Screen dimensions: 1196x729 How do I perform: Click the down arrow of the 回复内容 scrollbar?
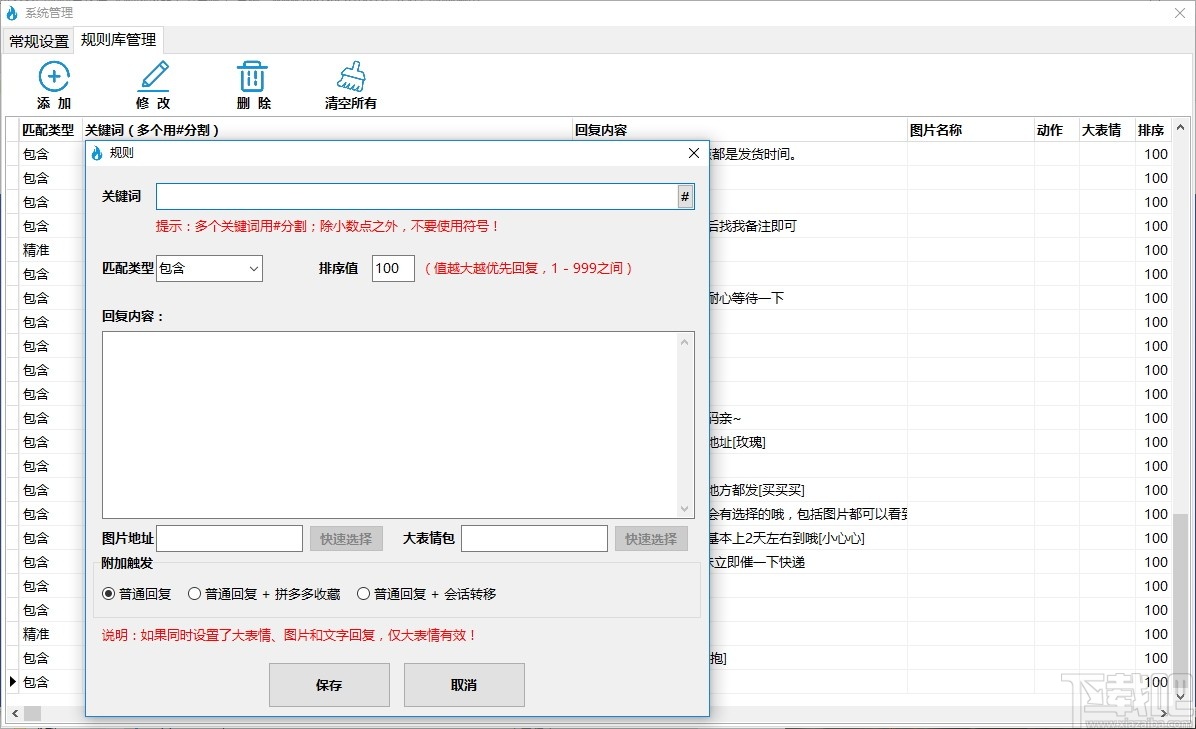point(685,508)
